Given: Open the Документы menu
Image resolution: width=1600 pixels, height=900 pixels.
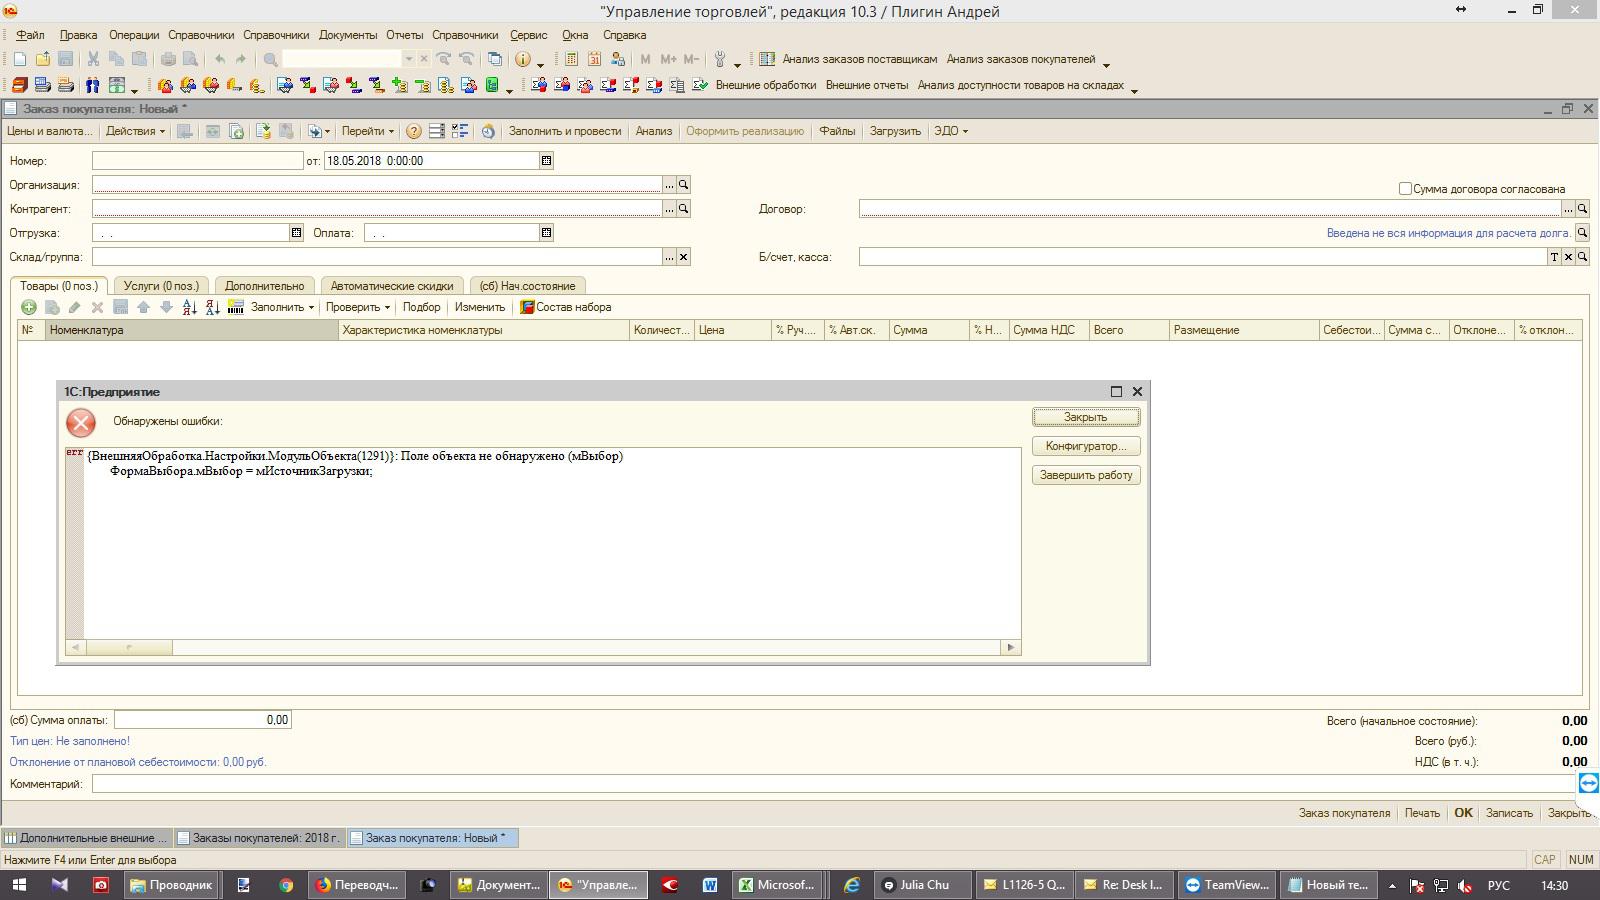Looking at the screenshot, I should 348,35.
